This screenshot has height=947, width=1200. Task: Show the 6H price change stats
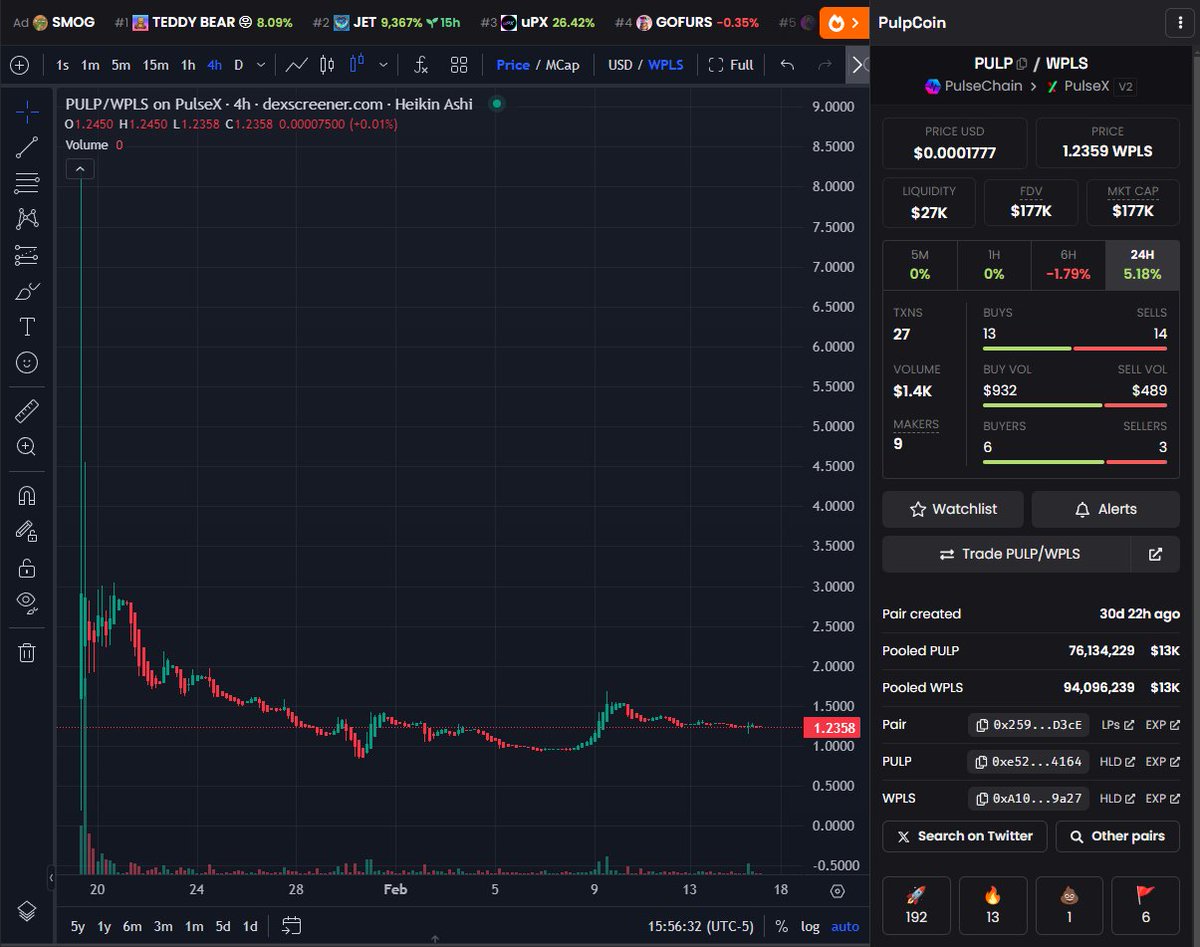[1068, 265]
